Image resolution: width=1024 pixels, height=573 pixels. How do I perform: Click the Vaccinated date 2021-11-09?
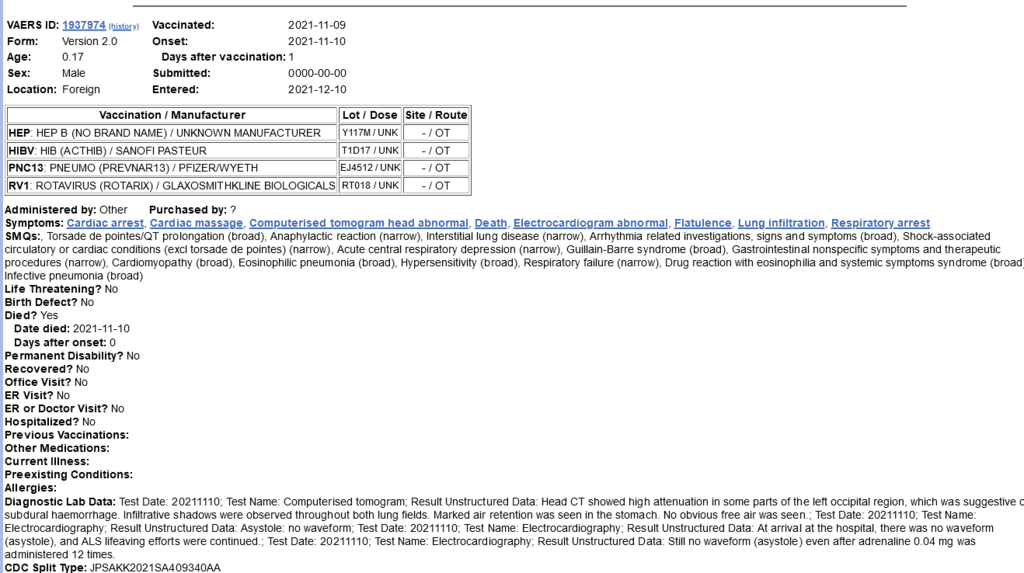point(317,25)
